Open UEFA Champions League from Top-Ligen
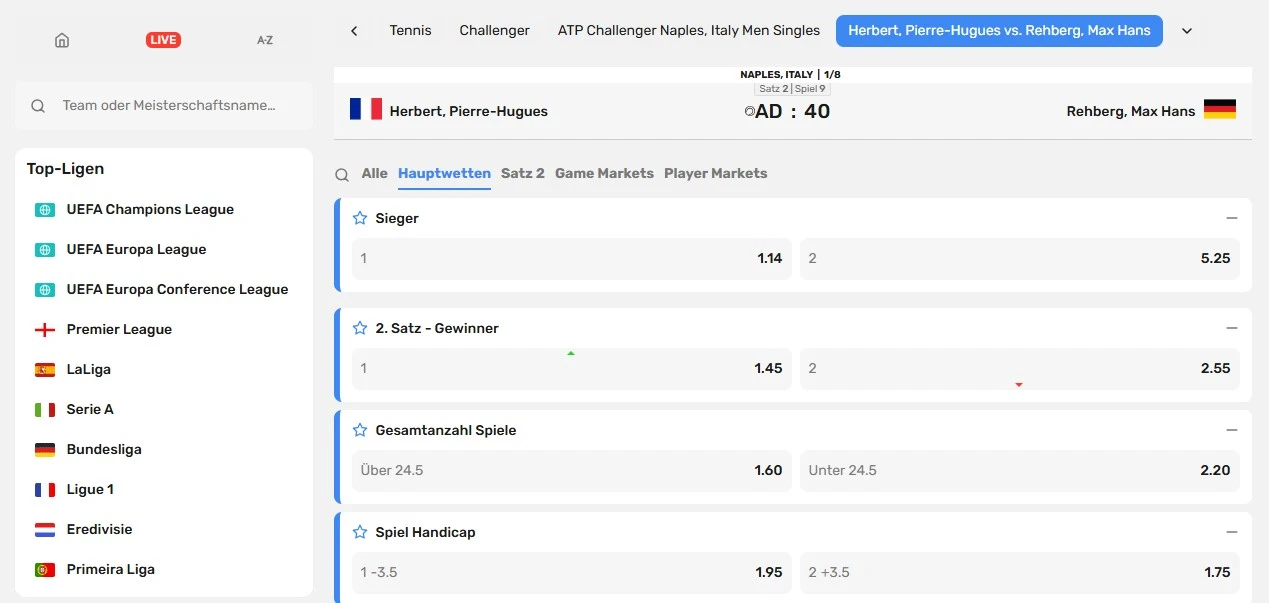The image size is (1269, 603). point(150,209)
